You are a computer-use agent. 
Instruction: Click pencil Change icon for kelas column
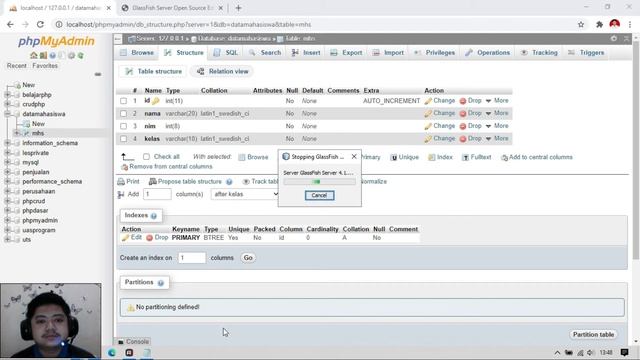tap(428, 139)
